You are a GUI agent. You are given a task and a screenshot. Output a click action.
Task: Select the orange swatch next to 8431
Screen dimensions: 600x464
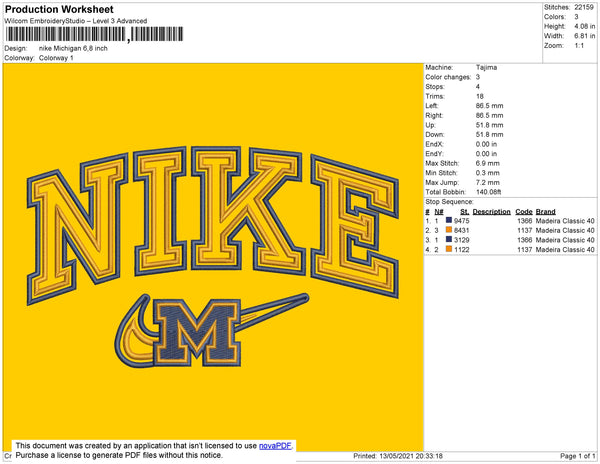tap(449, 230)
